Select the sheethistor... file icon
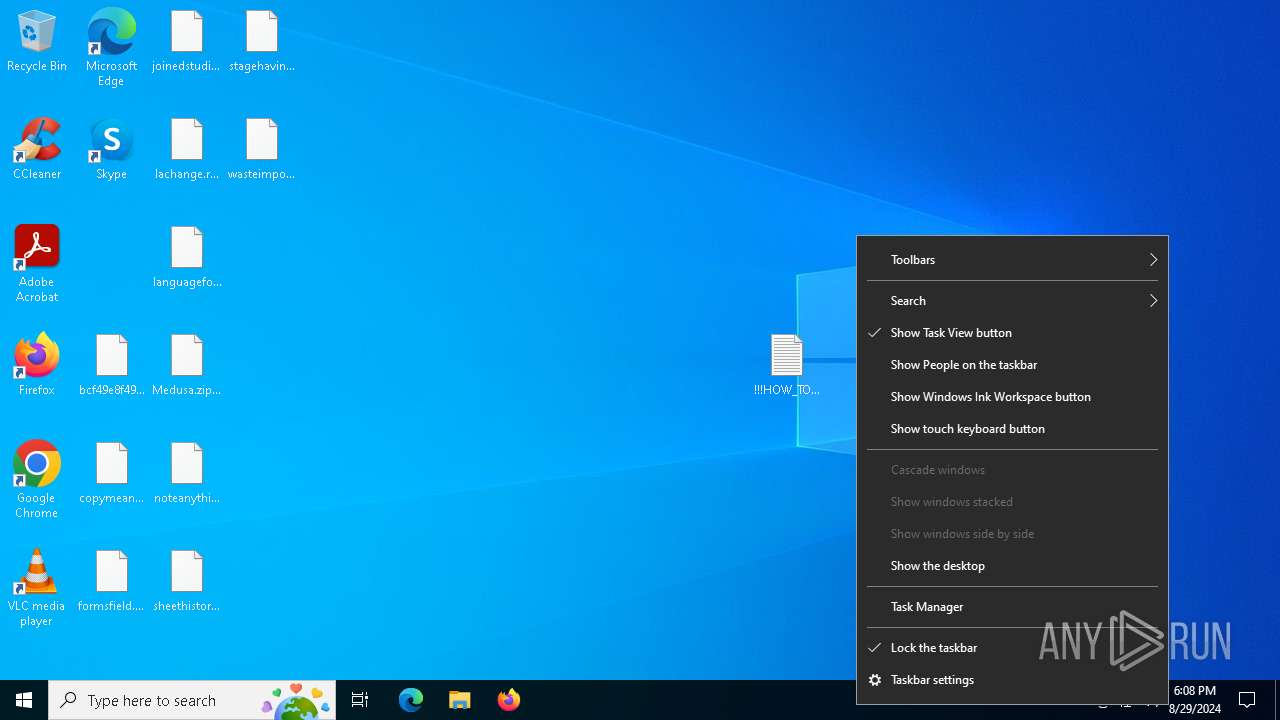The image size is (1280, 720). click(x=186, y=582)
